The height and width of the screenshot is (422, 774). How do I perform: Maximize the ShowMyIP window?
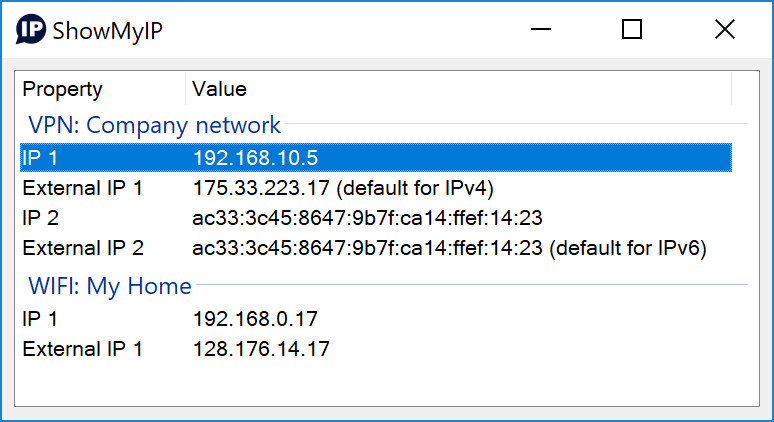[632, 30]
